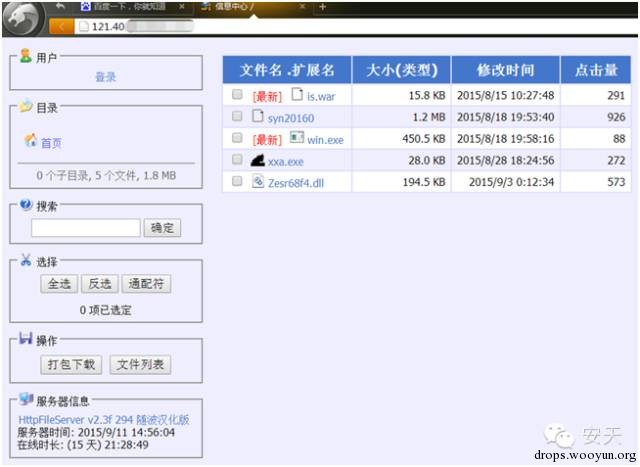
Task: Select the Zesr68f4.dll row checkbox
Action: (x=237, y=181)
